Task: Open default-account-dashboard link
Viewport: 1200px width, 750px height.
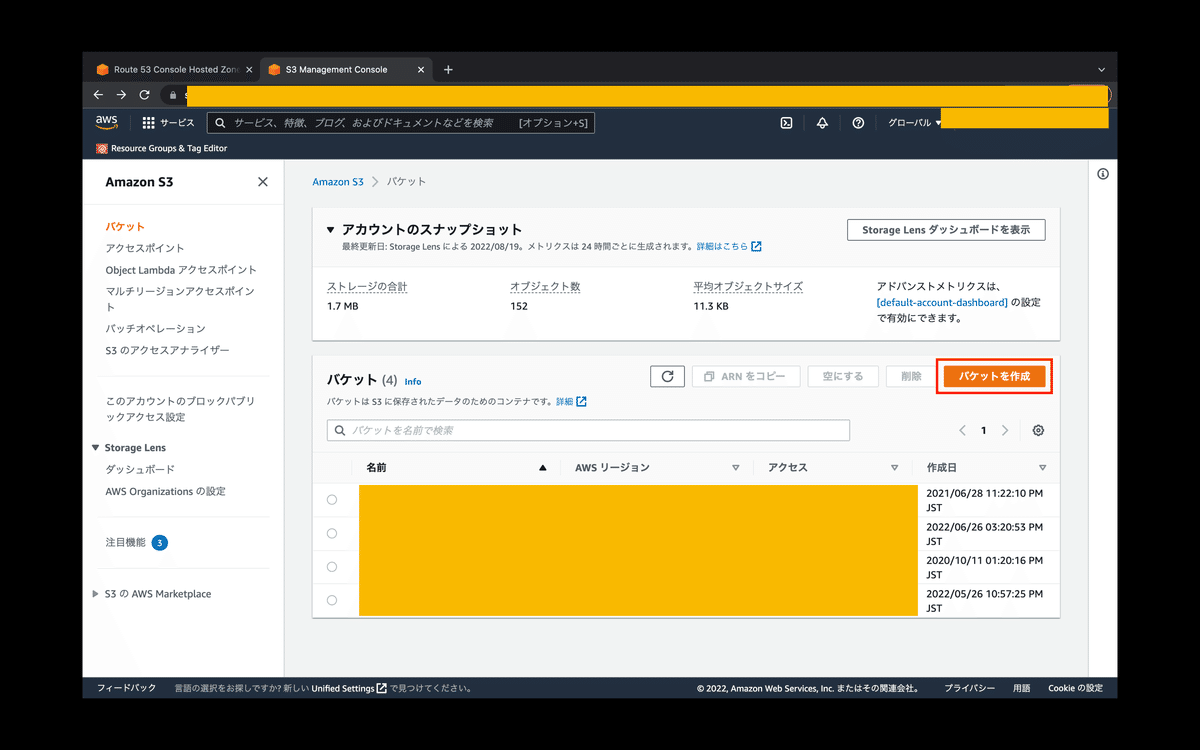Action: pyautogui.click(x=942, y=302)
